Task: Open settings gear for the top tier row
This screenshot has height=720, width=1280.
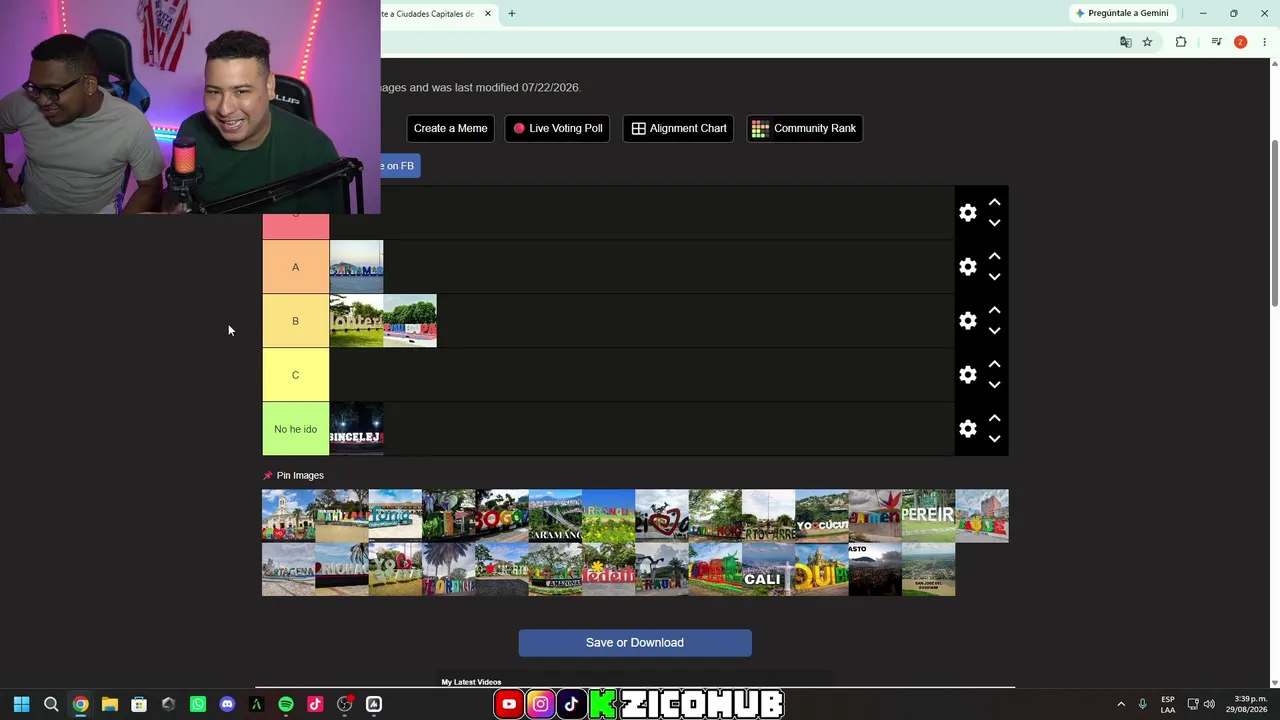Action: pos(968,213)
